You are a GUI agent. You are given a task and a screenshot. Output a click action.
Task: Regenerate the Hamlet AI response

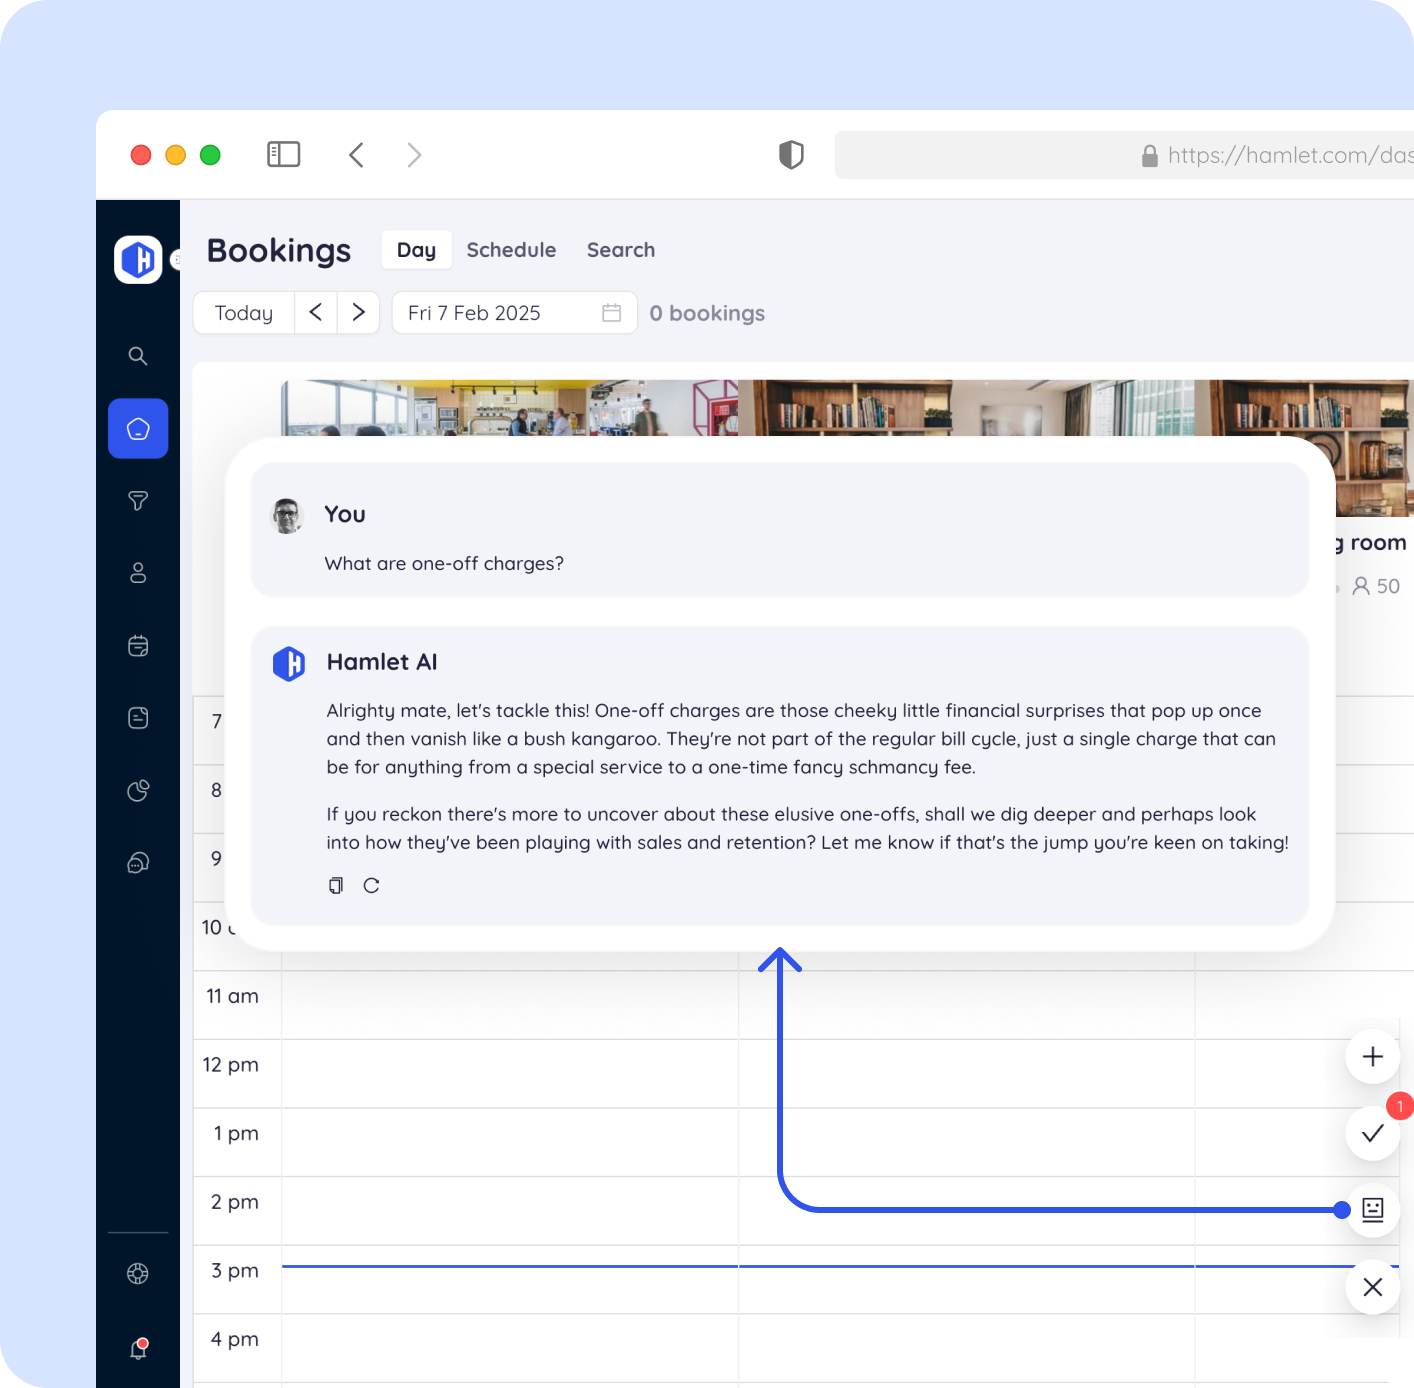371,885
